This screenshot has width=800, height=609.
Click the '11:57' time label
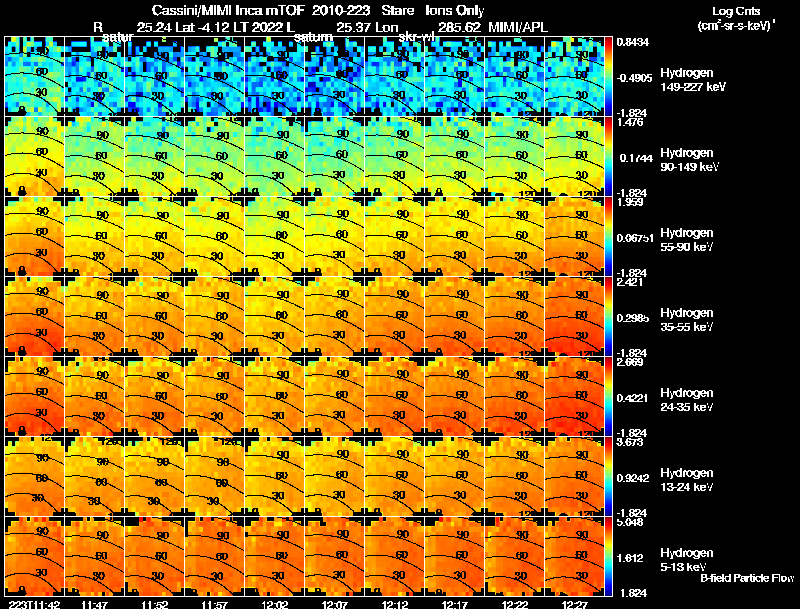(215, 604)
